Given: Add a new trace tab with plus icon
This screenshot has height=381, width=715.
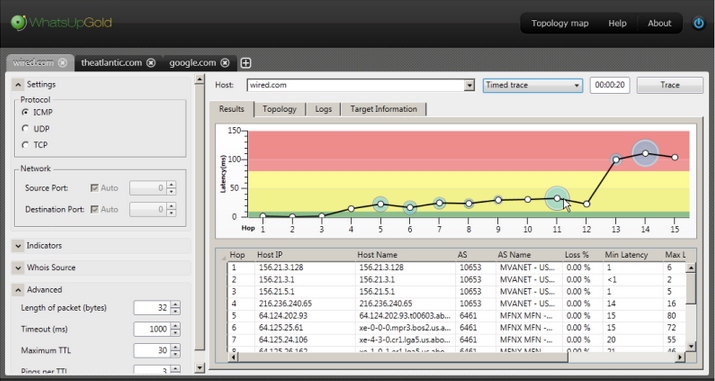Looking at the screenshot, I should [246, 63].
